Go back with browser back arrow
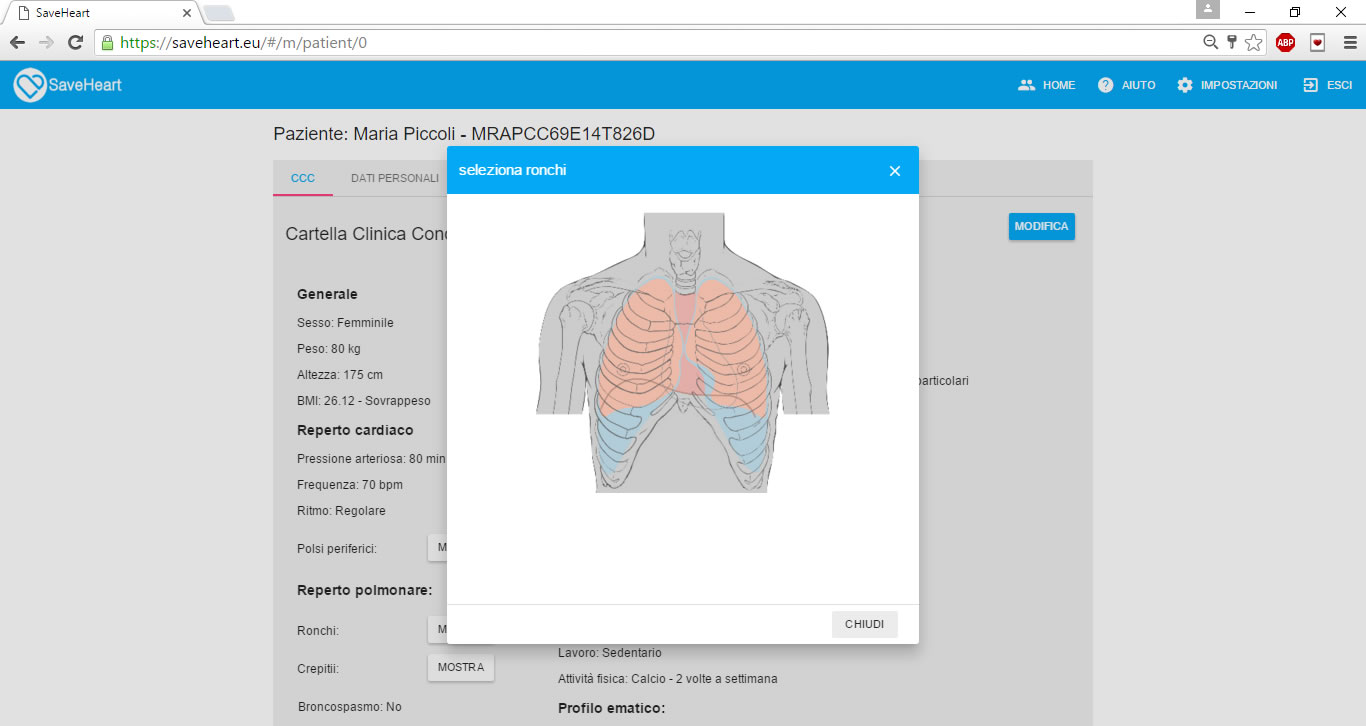Screen dimensions: 1366x726 [x=17, y=43]
